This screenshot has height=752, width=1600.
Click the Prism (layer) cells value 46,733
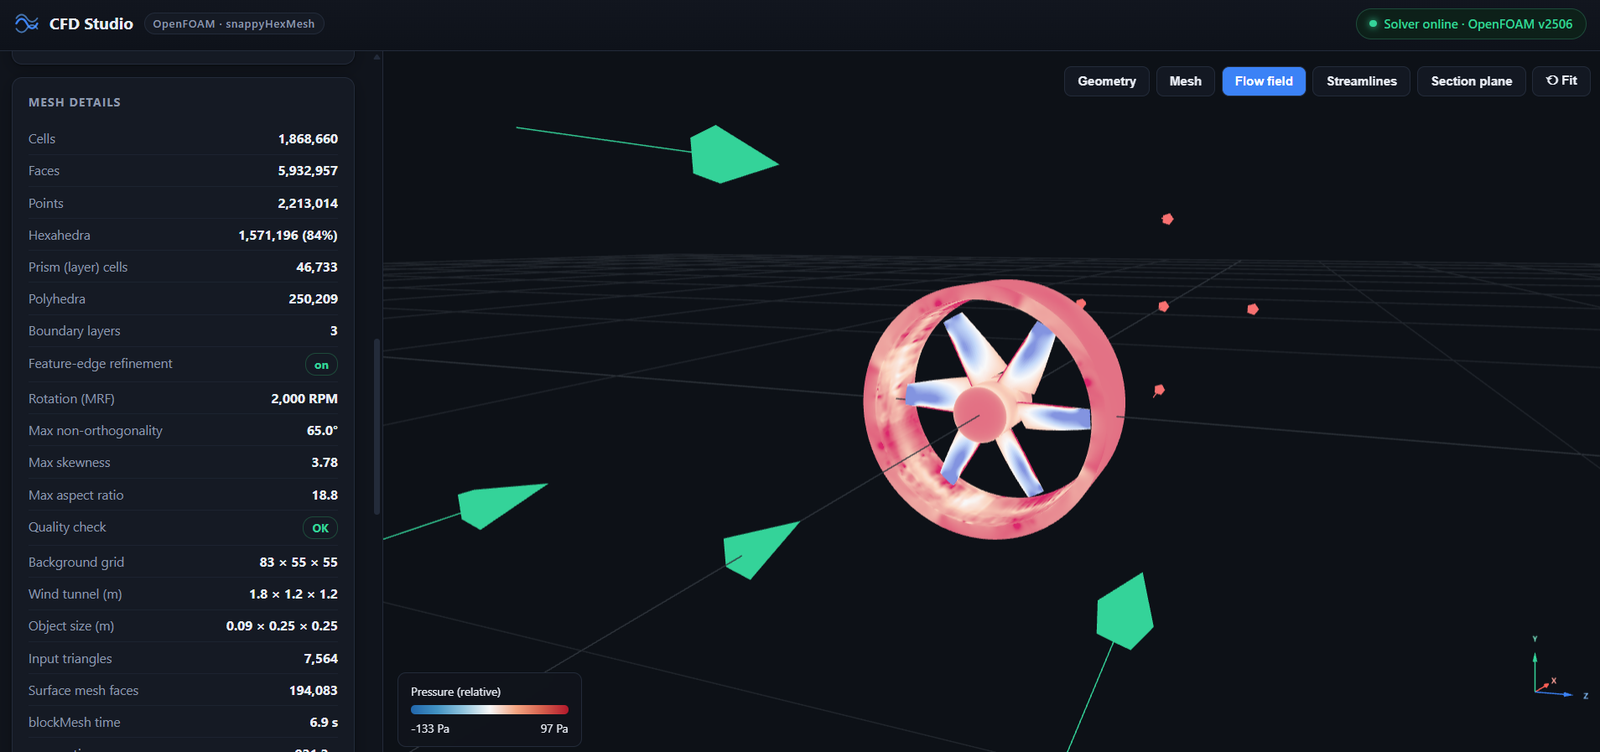(x=317, y=267)
